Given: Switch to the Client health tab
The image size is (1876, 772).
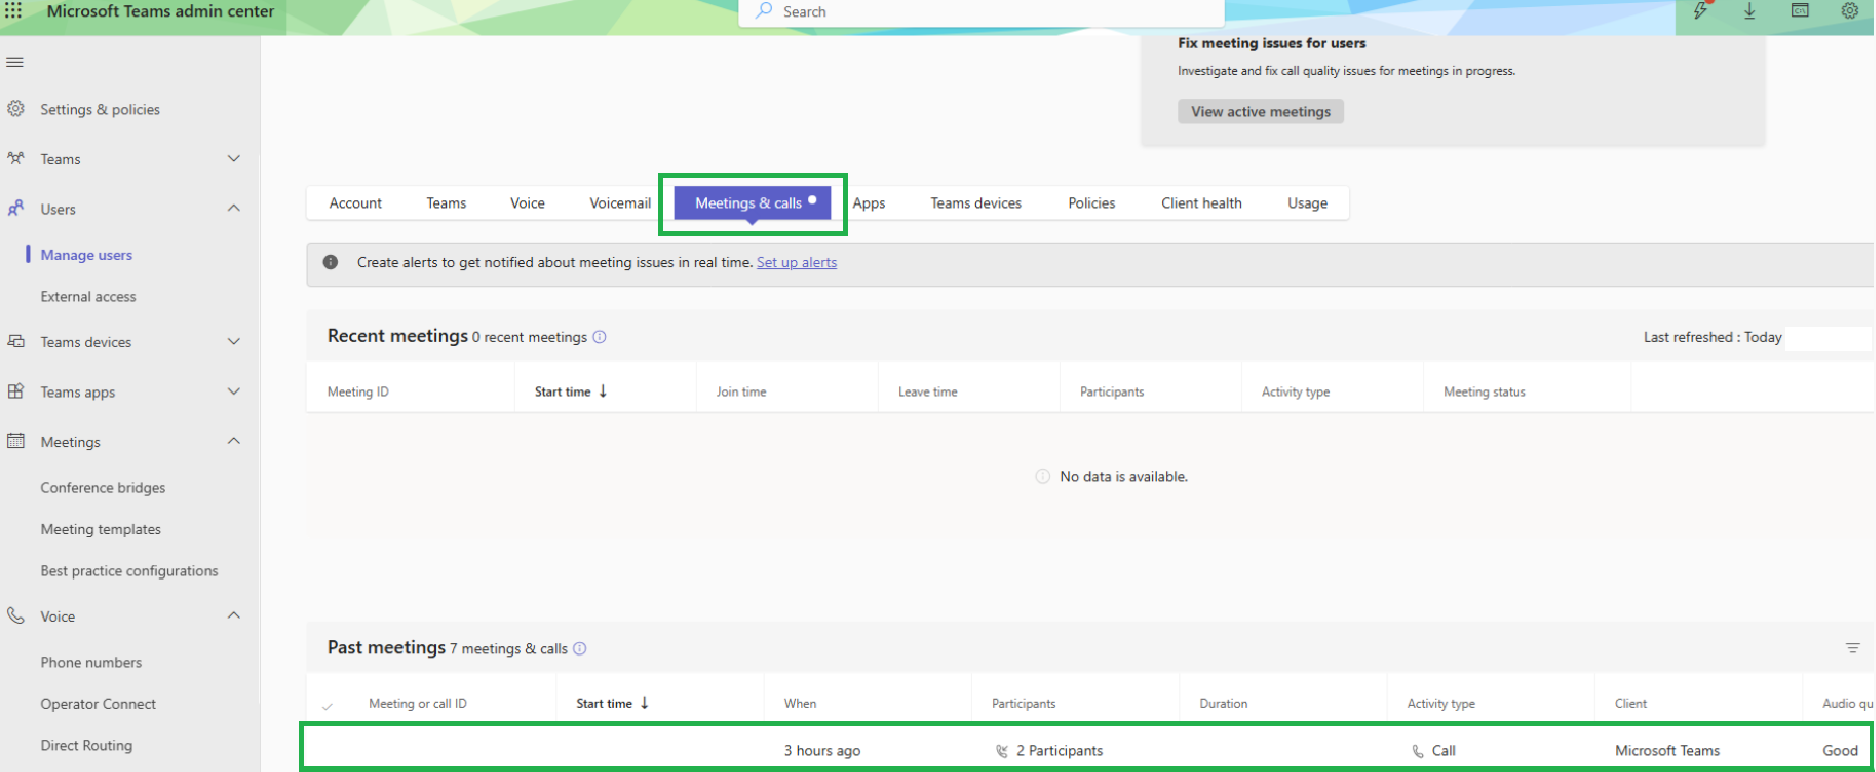Looking at the screenshot, I should pyautogui.click(x=1201, y=203).
